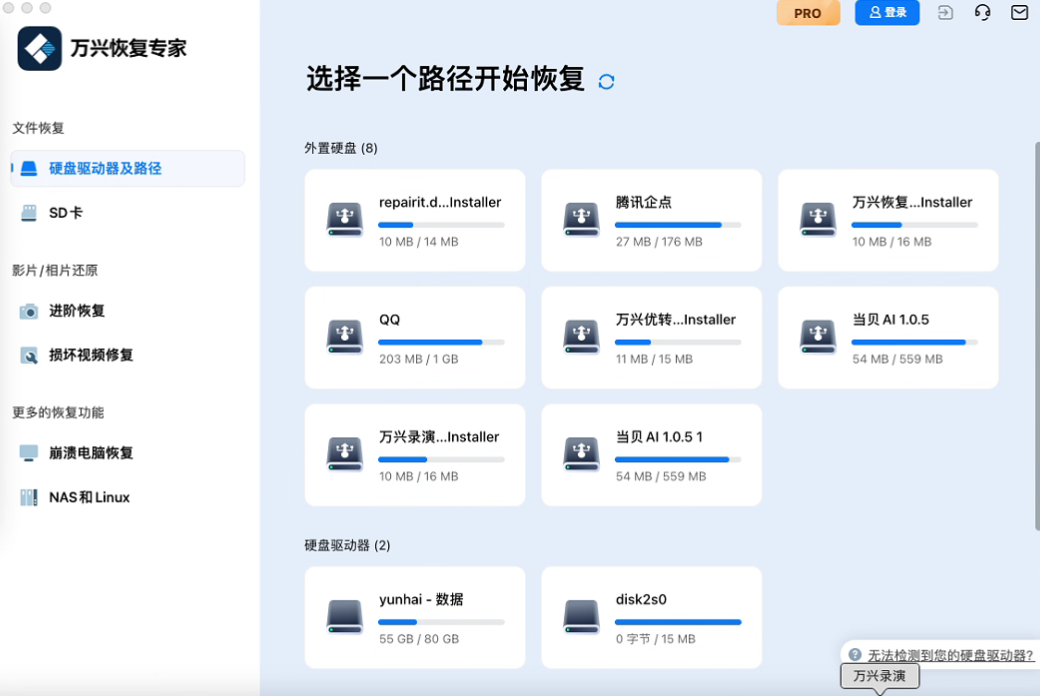Click the SD card icon in sidebar
Screen dimensions: 1040x696
tap(29, 213)
